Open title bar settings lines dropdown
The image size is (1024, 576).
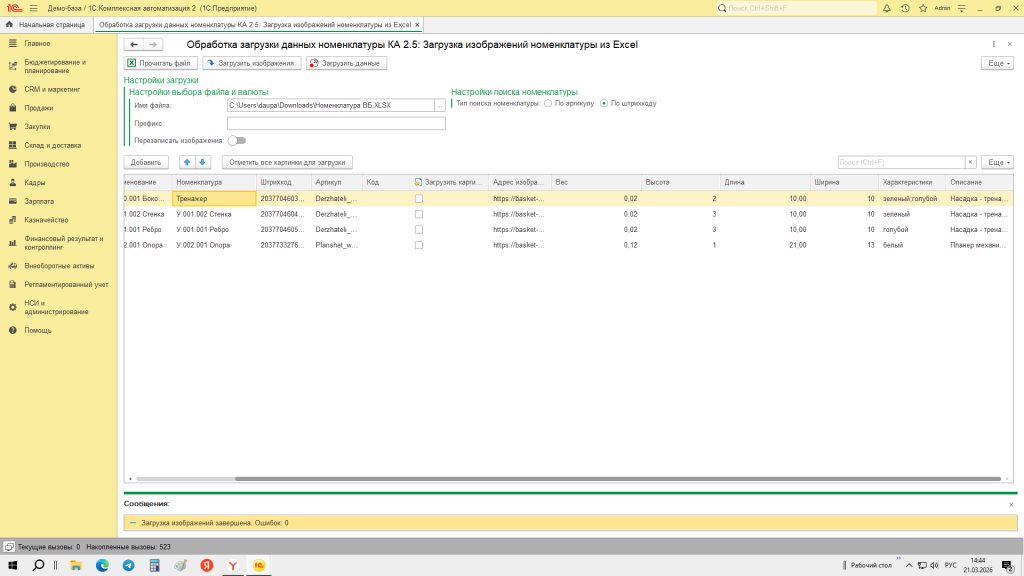tap(961, 8)
